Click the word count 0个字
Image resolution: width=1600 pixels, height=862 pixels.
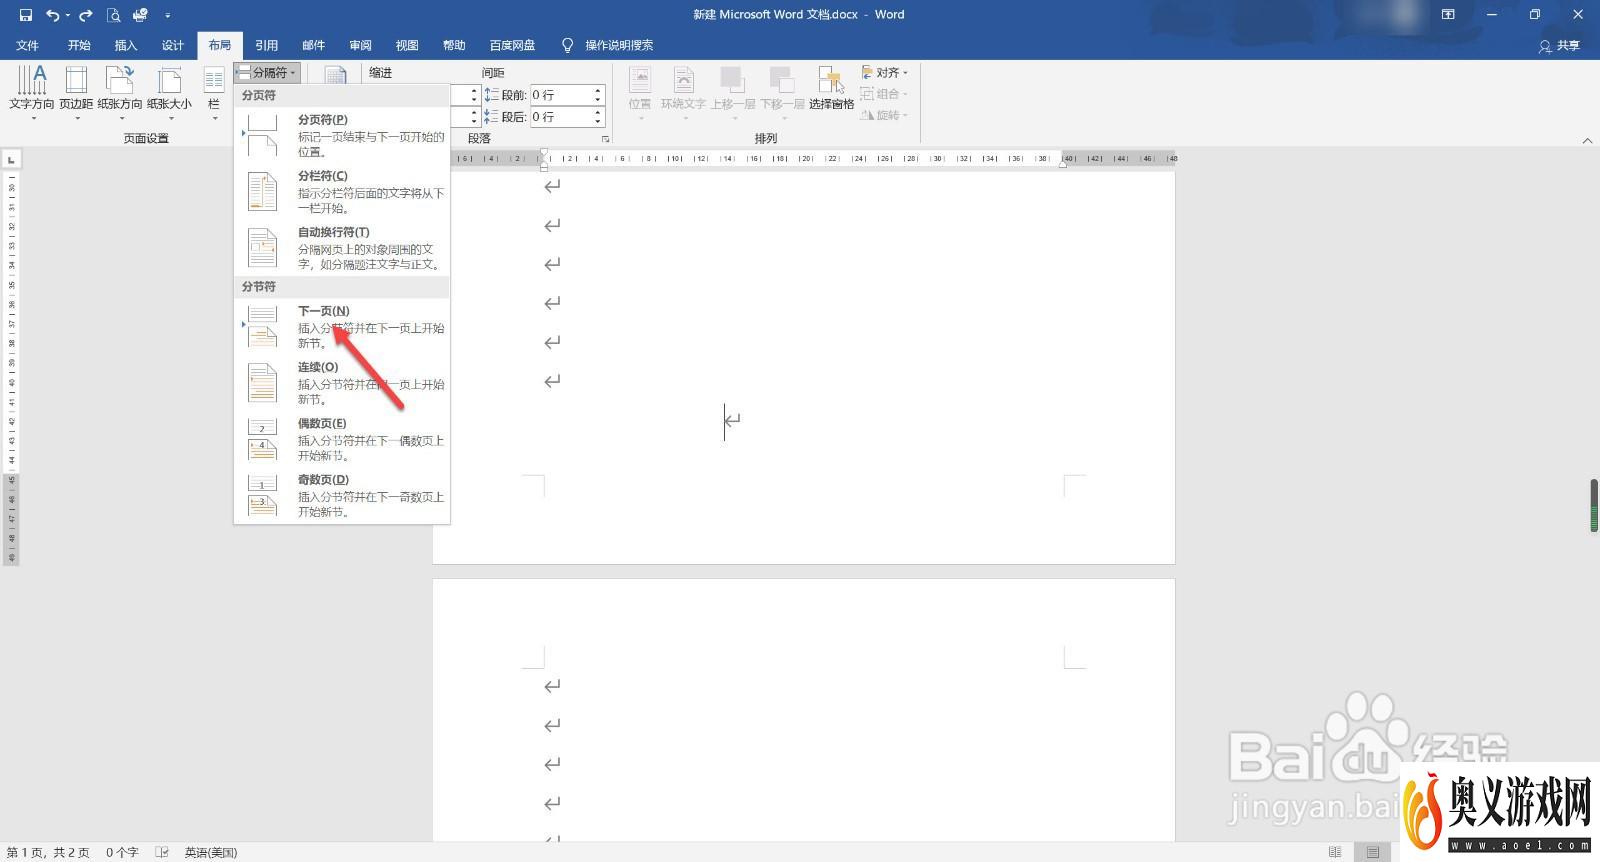[x=122, y=852]
